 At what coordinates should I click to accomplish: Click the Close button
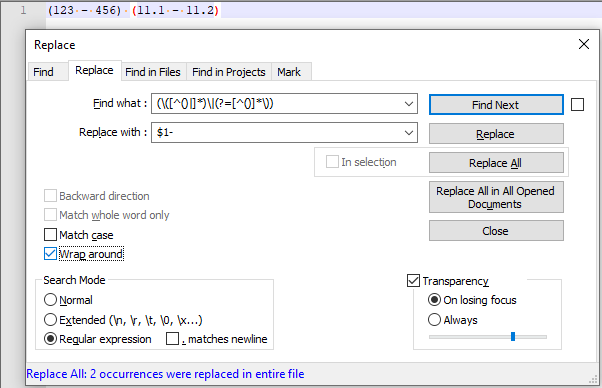[x=496, y=231]
